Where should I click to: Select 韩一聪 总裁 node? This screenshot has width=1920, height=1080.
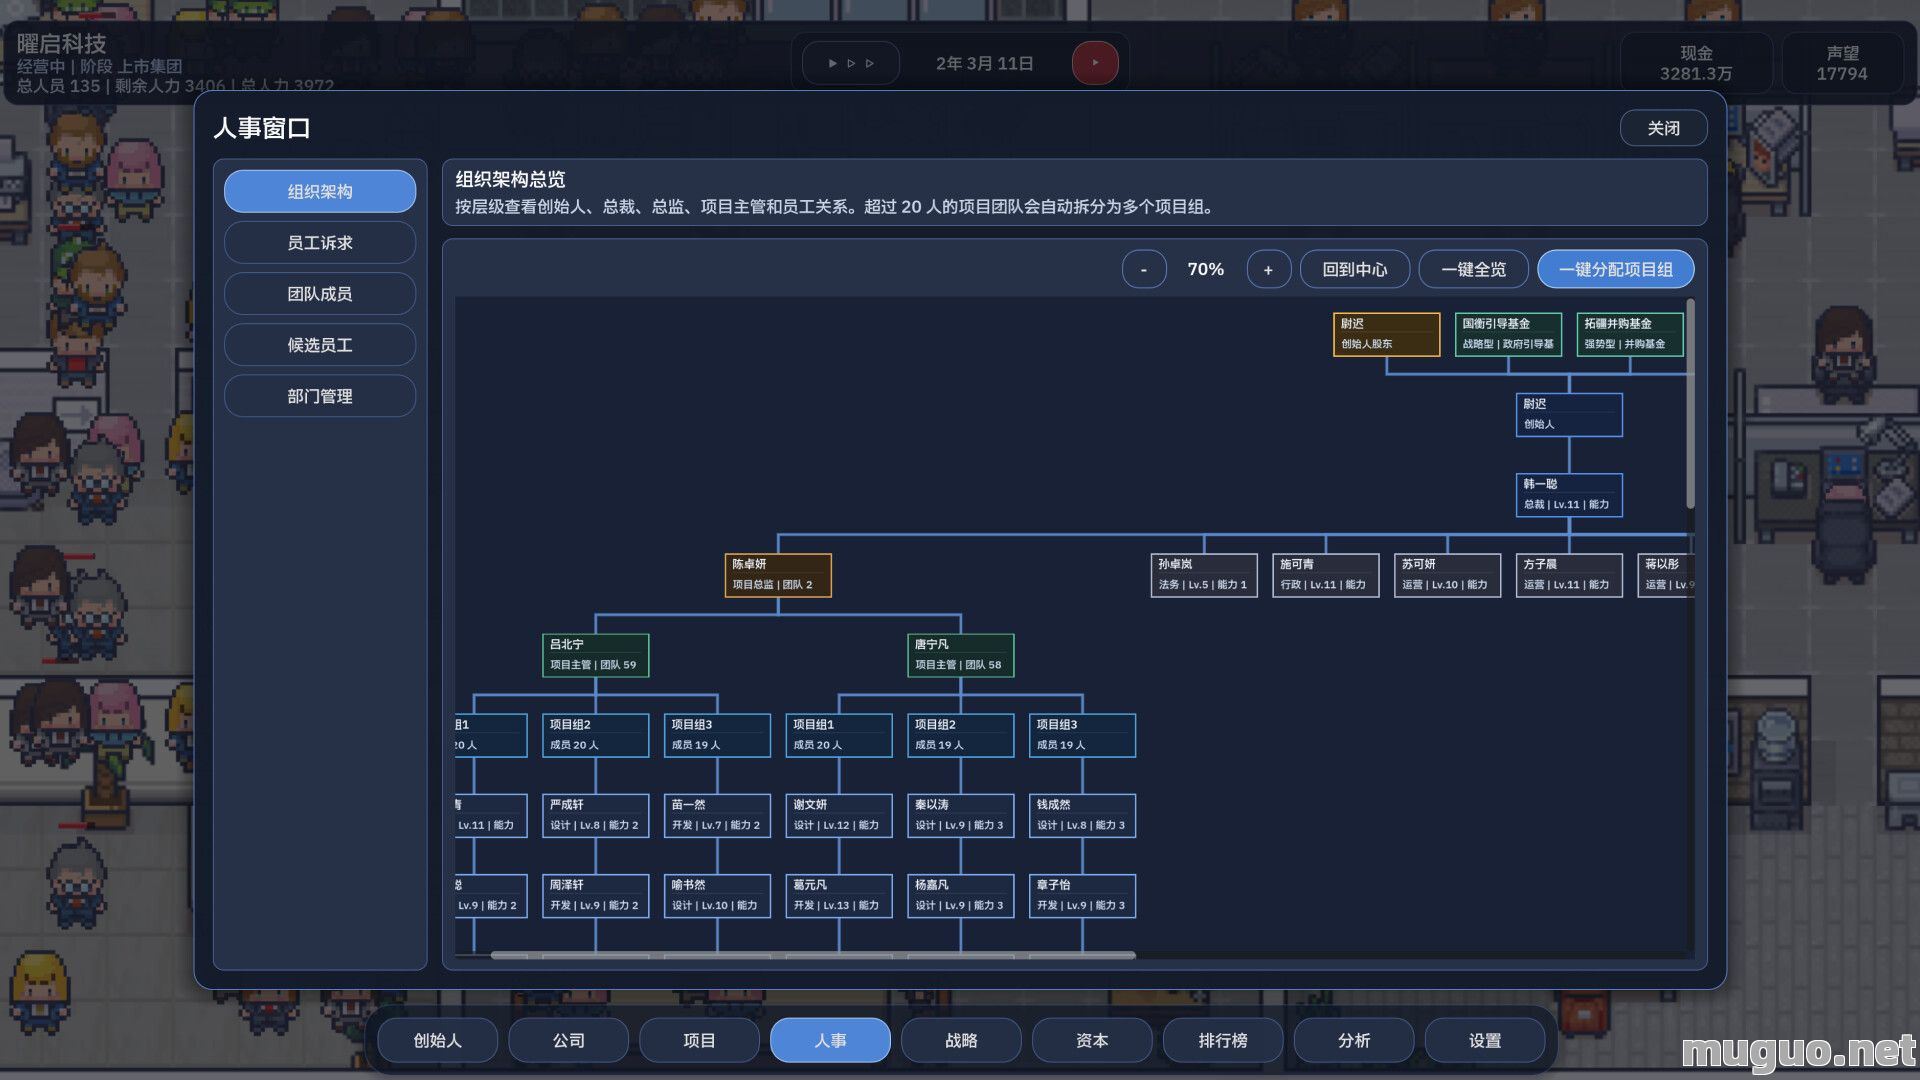click(1569, 494)
